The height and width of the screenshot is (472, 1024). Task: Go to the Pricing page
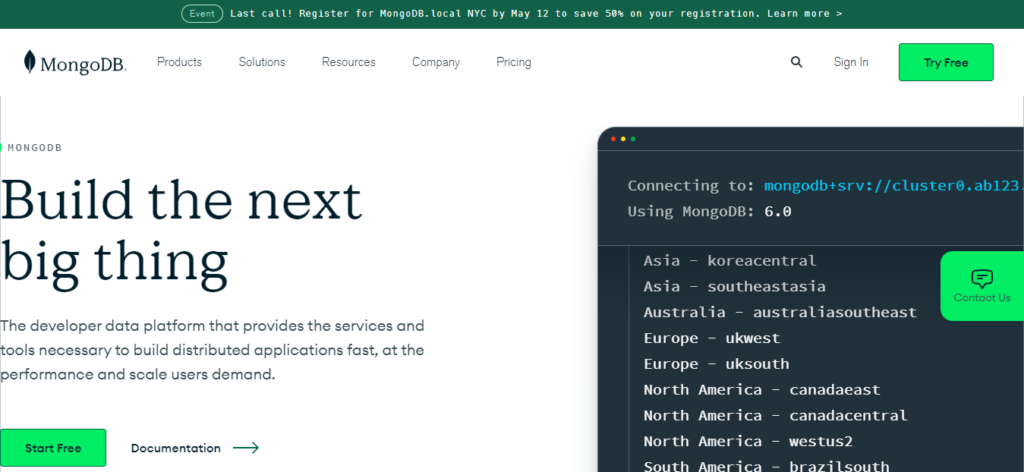click(513, 62)
